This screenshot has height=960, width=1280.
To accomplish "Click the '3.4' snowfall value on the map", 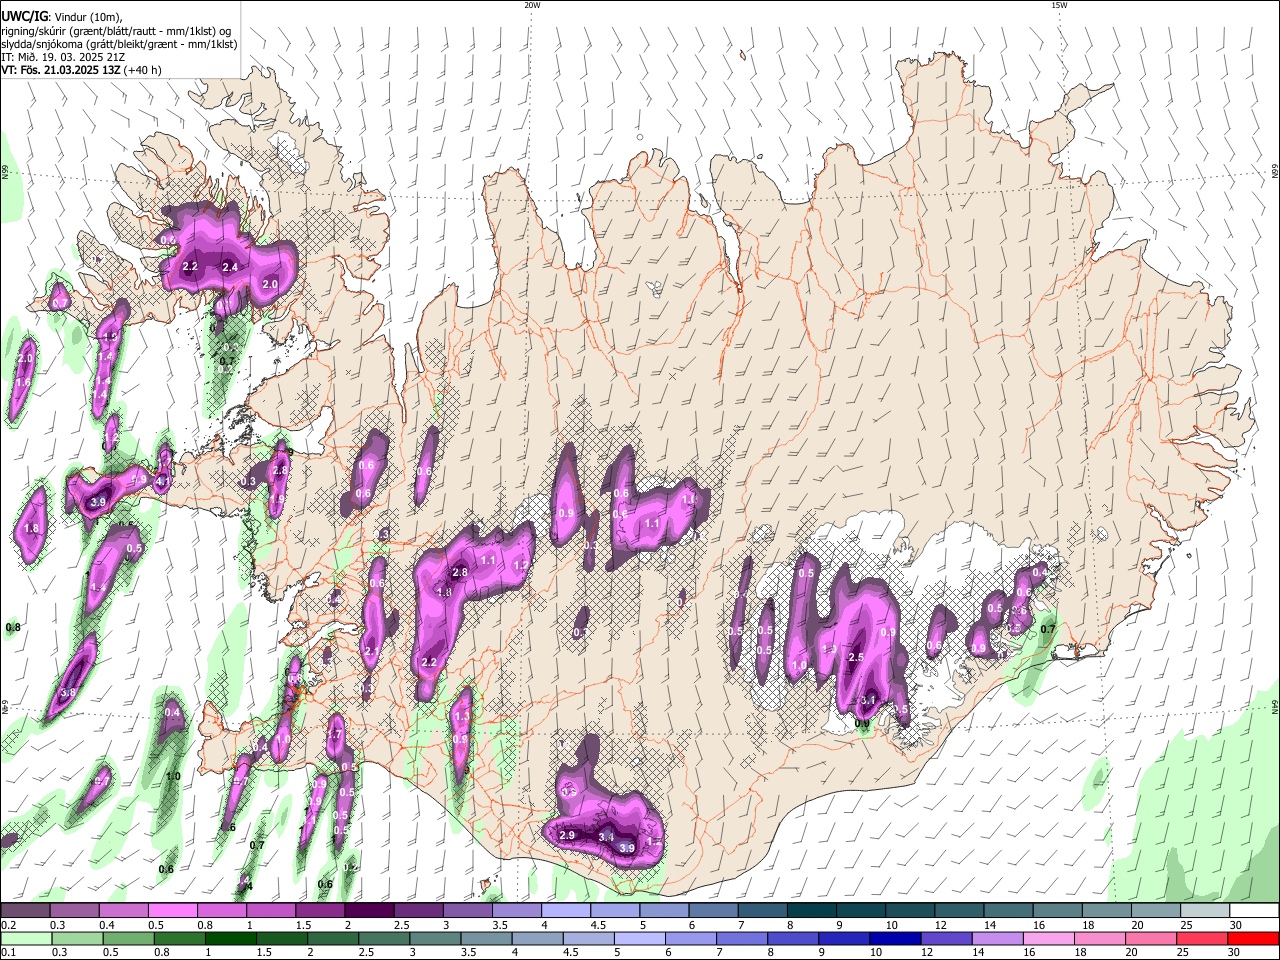I will pyautogui.click(x=606, y=836).
